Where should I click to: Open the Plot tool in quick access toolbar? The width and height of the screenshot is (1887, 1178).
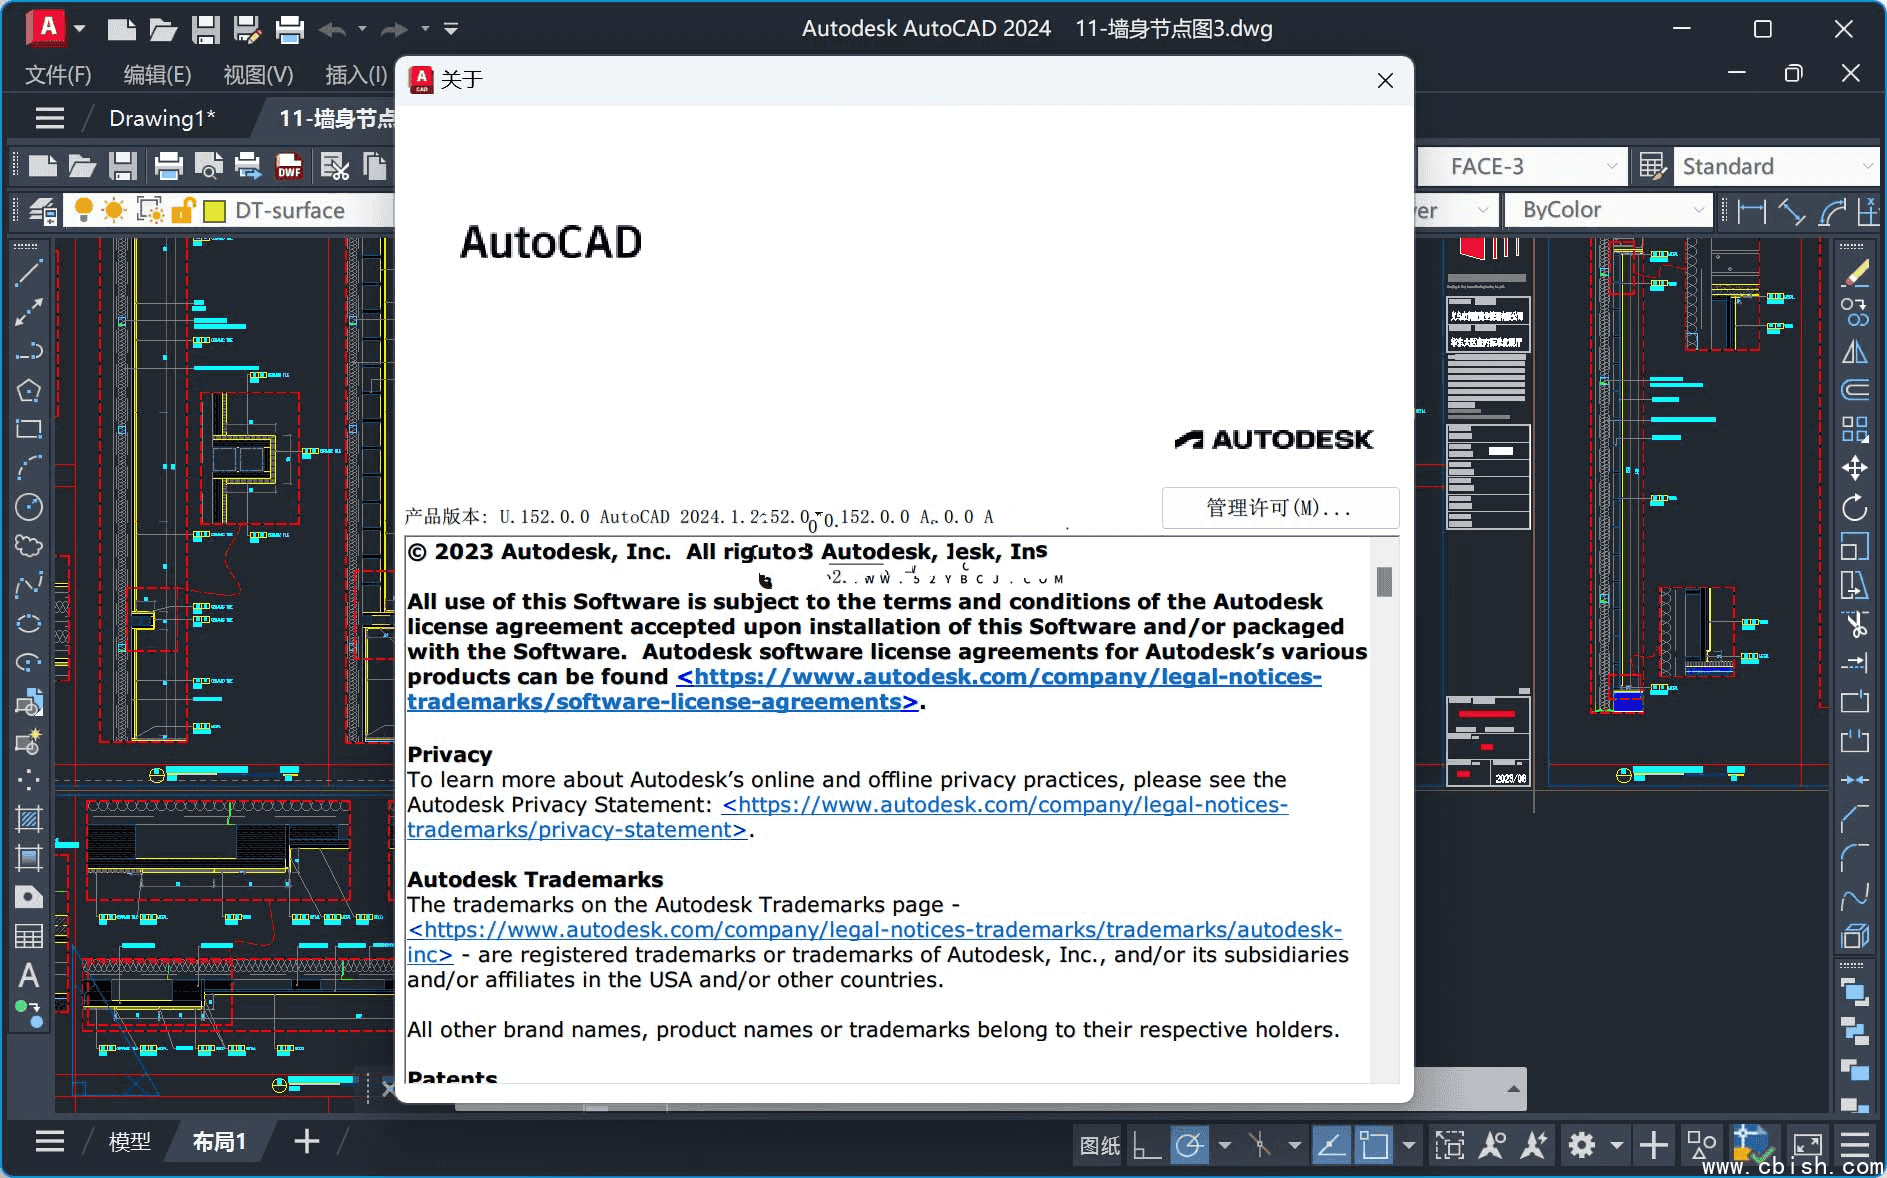[x=289, y=28]
